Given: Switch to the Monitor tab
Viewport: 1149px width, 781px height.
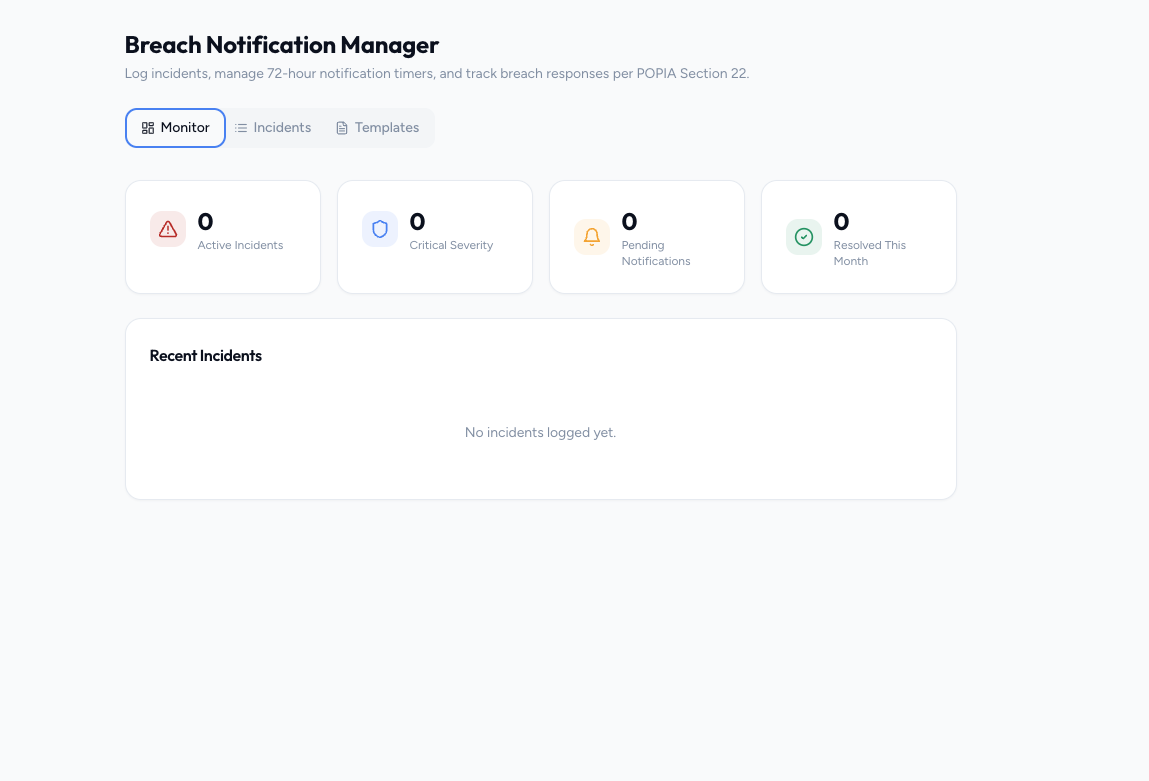Looking at the screenshot, I should point(175,127).
